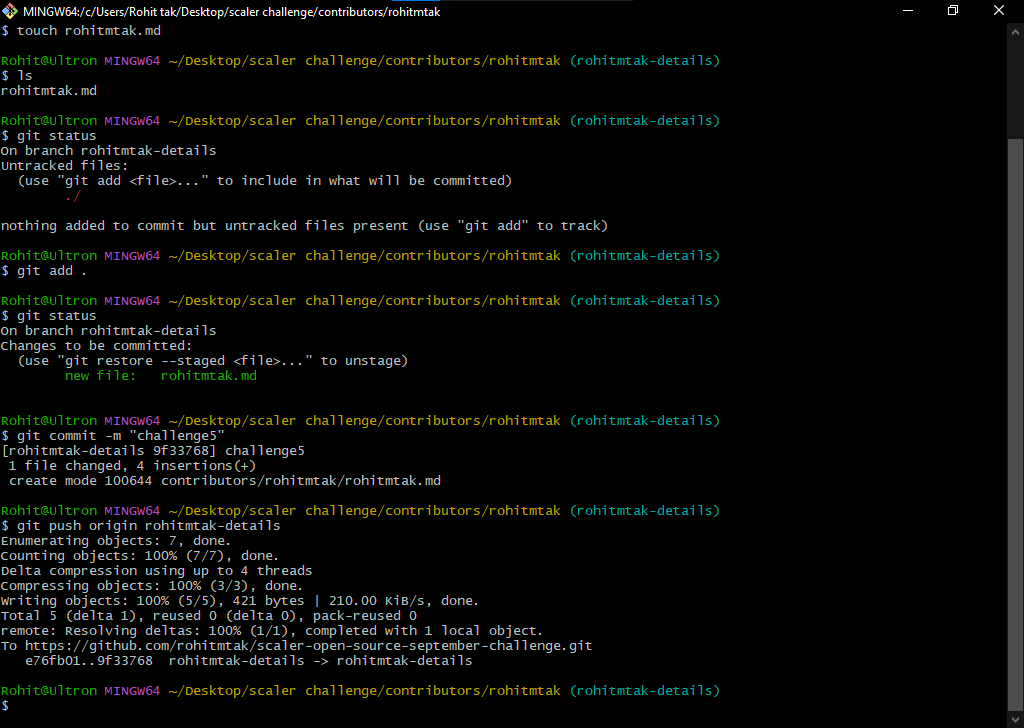Click the title bar path text
1024x728 pixels.
tap(230, 10)
